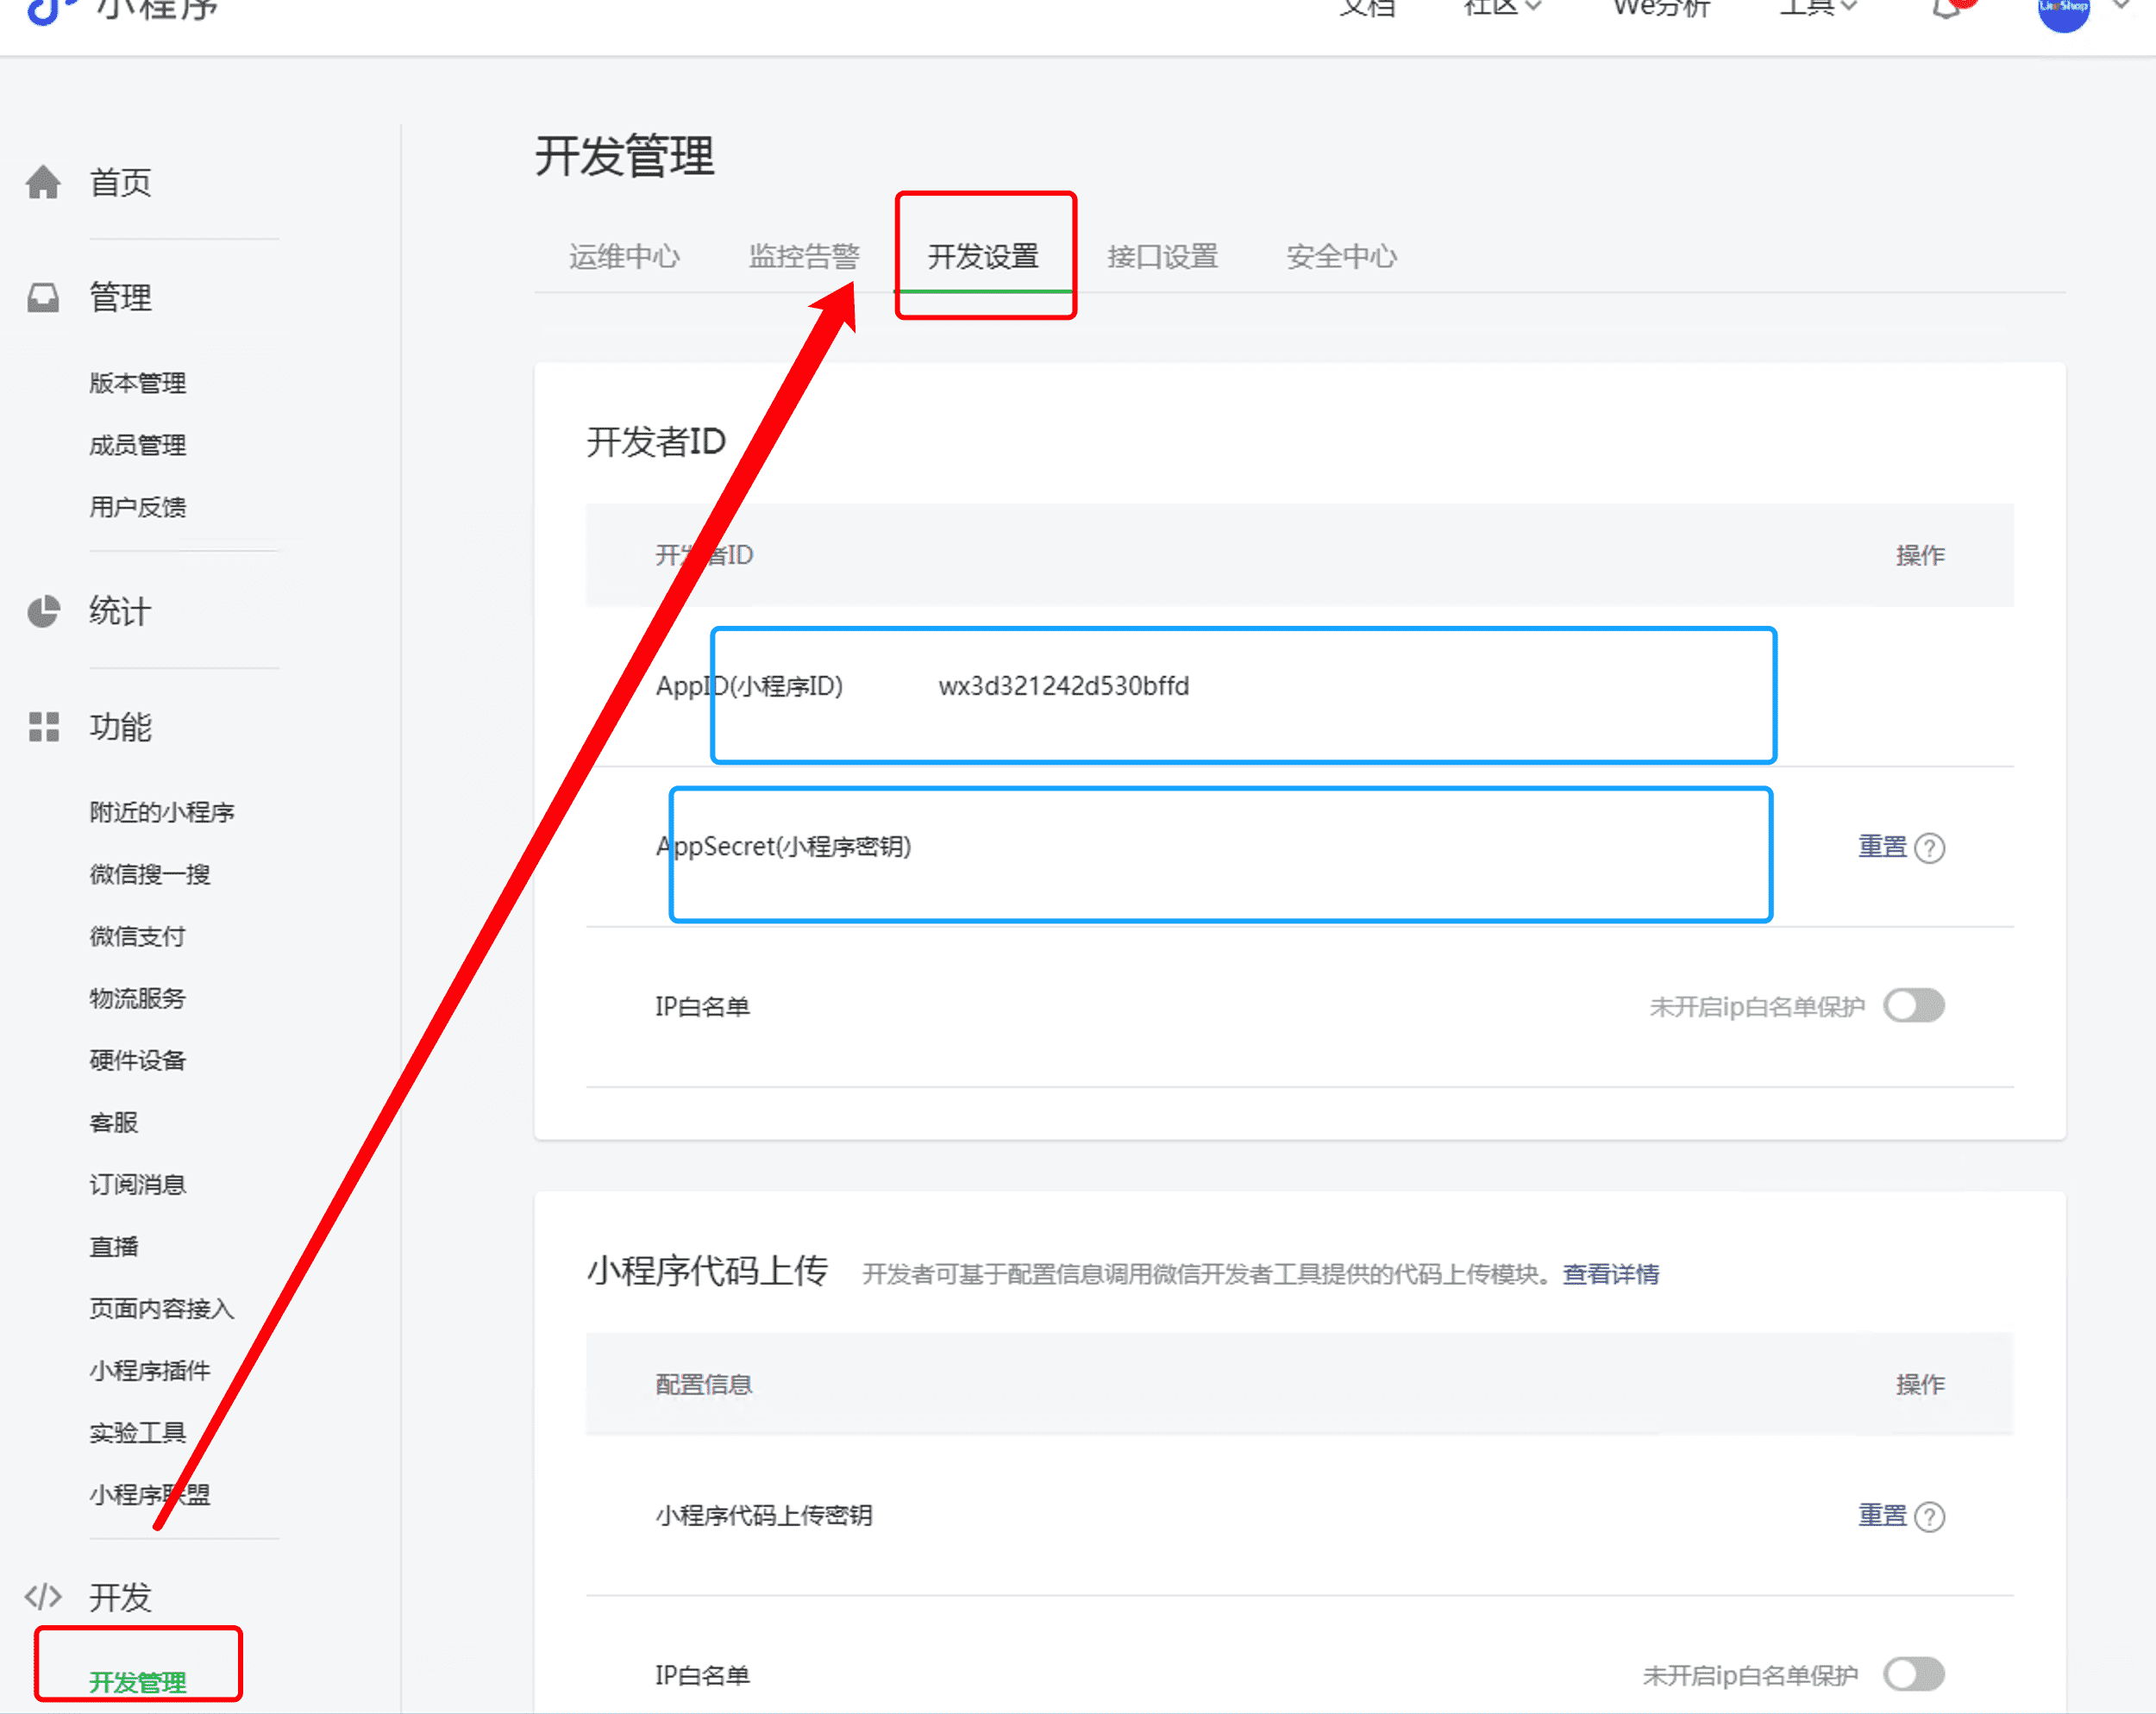Expand the 工具 dropdown in header
Viewport: 2156px width, 1714px height.
click(1818, 8)
